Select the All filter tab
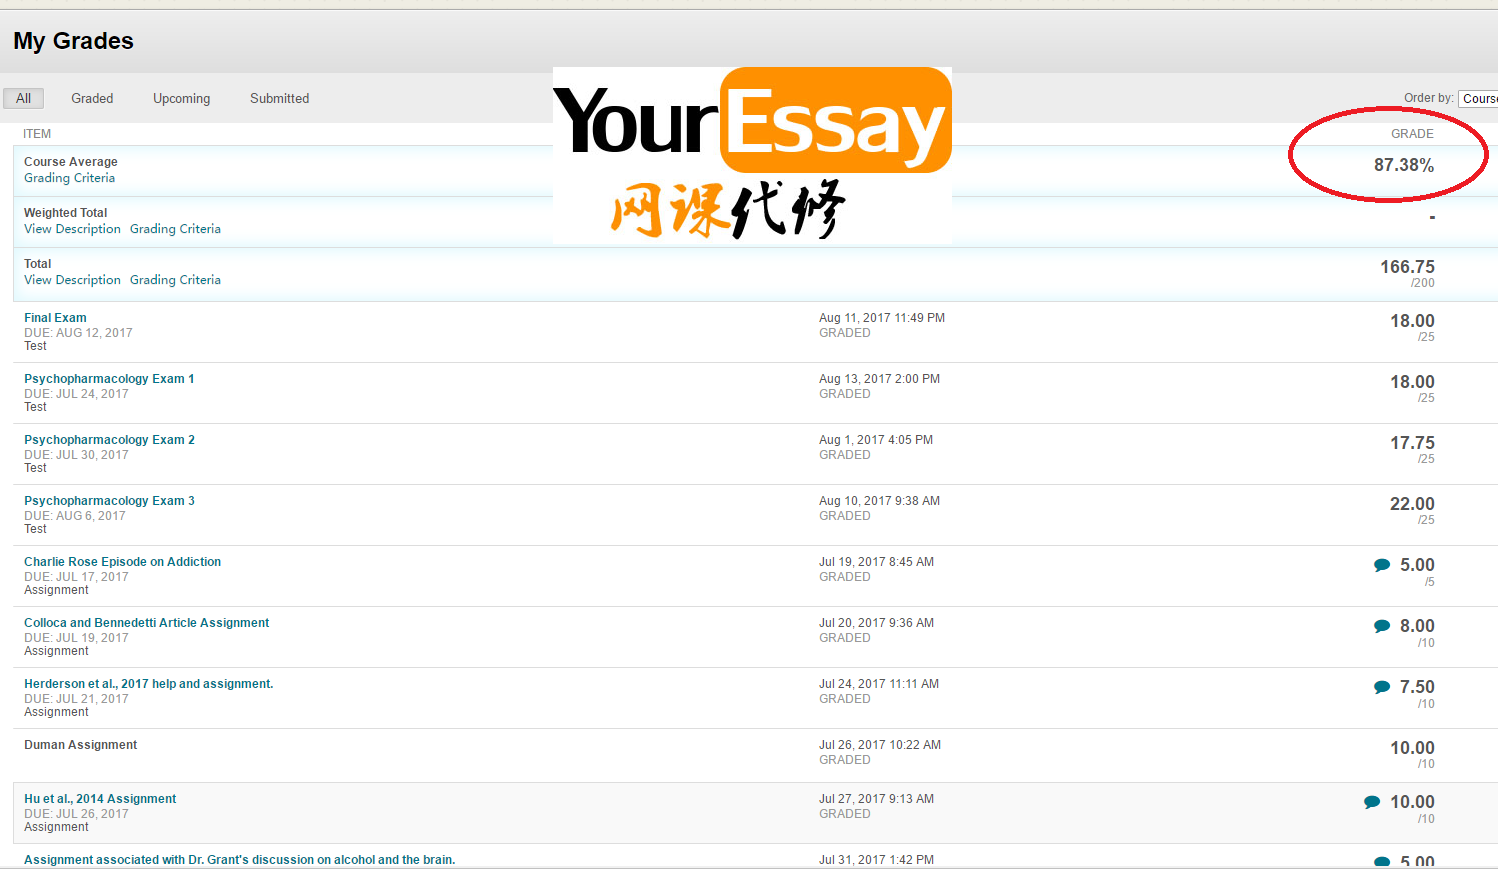This screenshot has height=869, width=1498. 24,98
